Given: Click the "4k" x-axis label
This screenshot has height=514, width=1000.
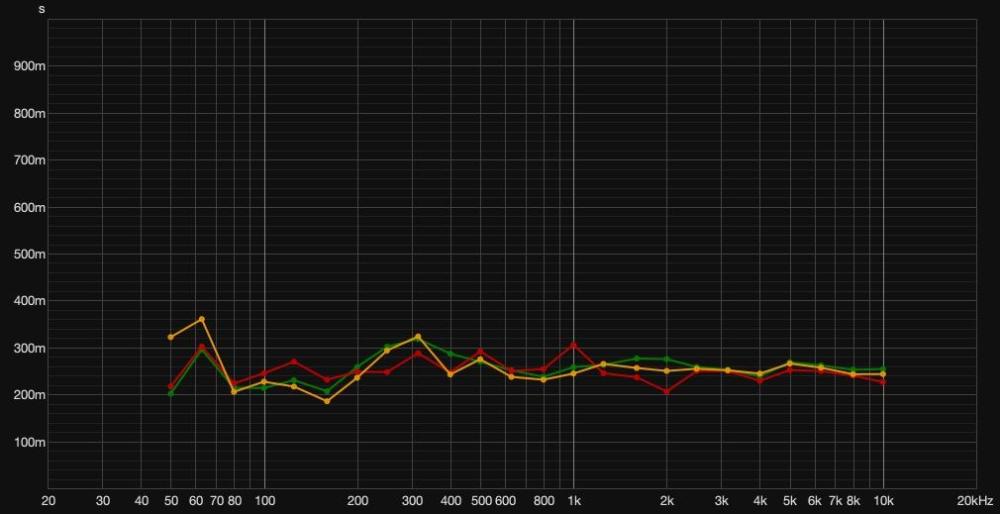Looking at the screenshot, I should click(x=760, y=500).
